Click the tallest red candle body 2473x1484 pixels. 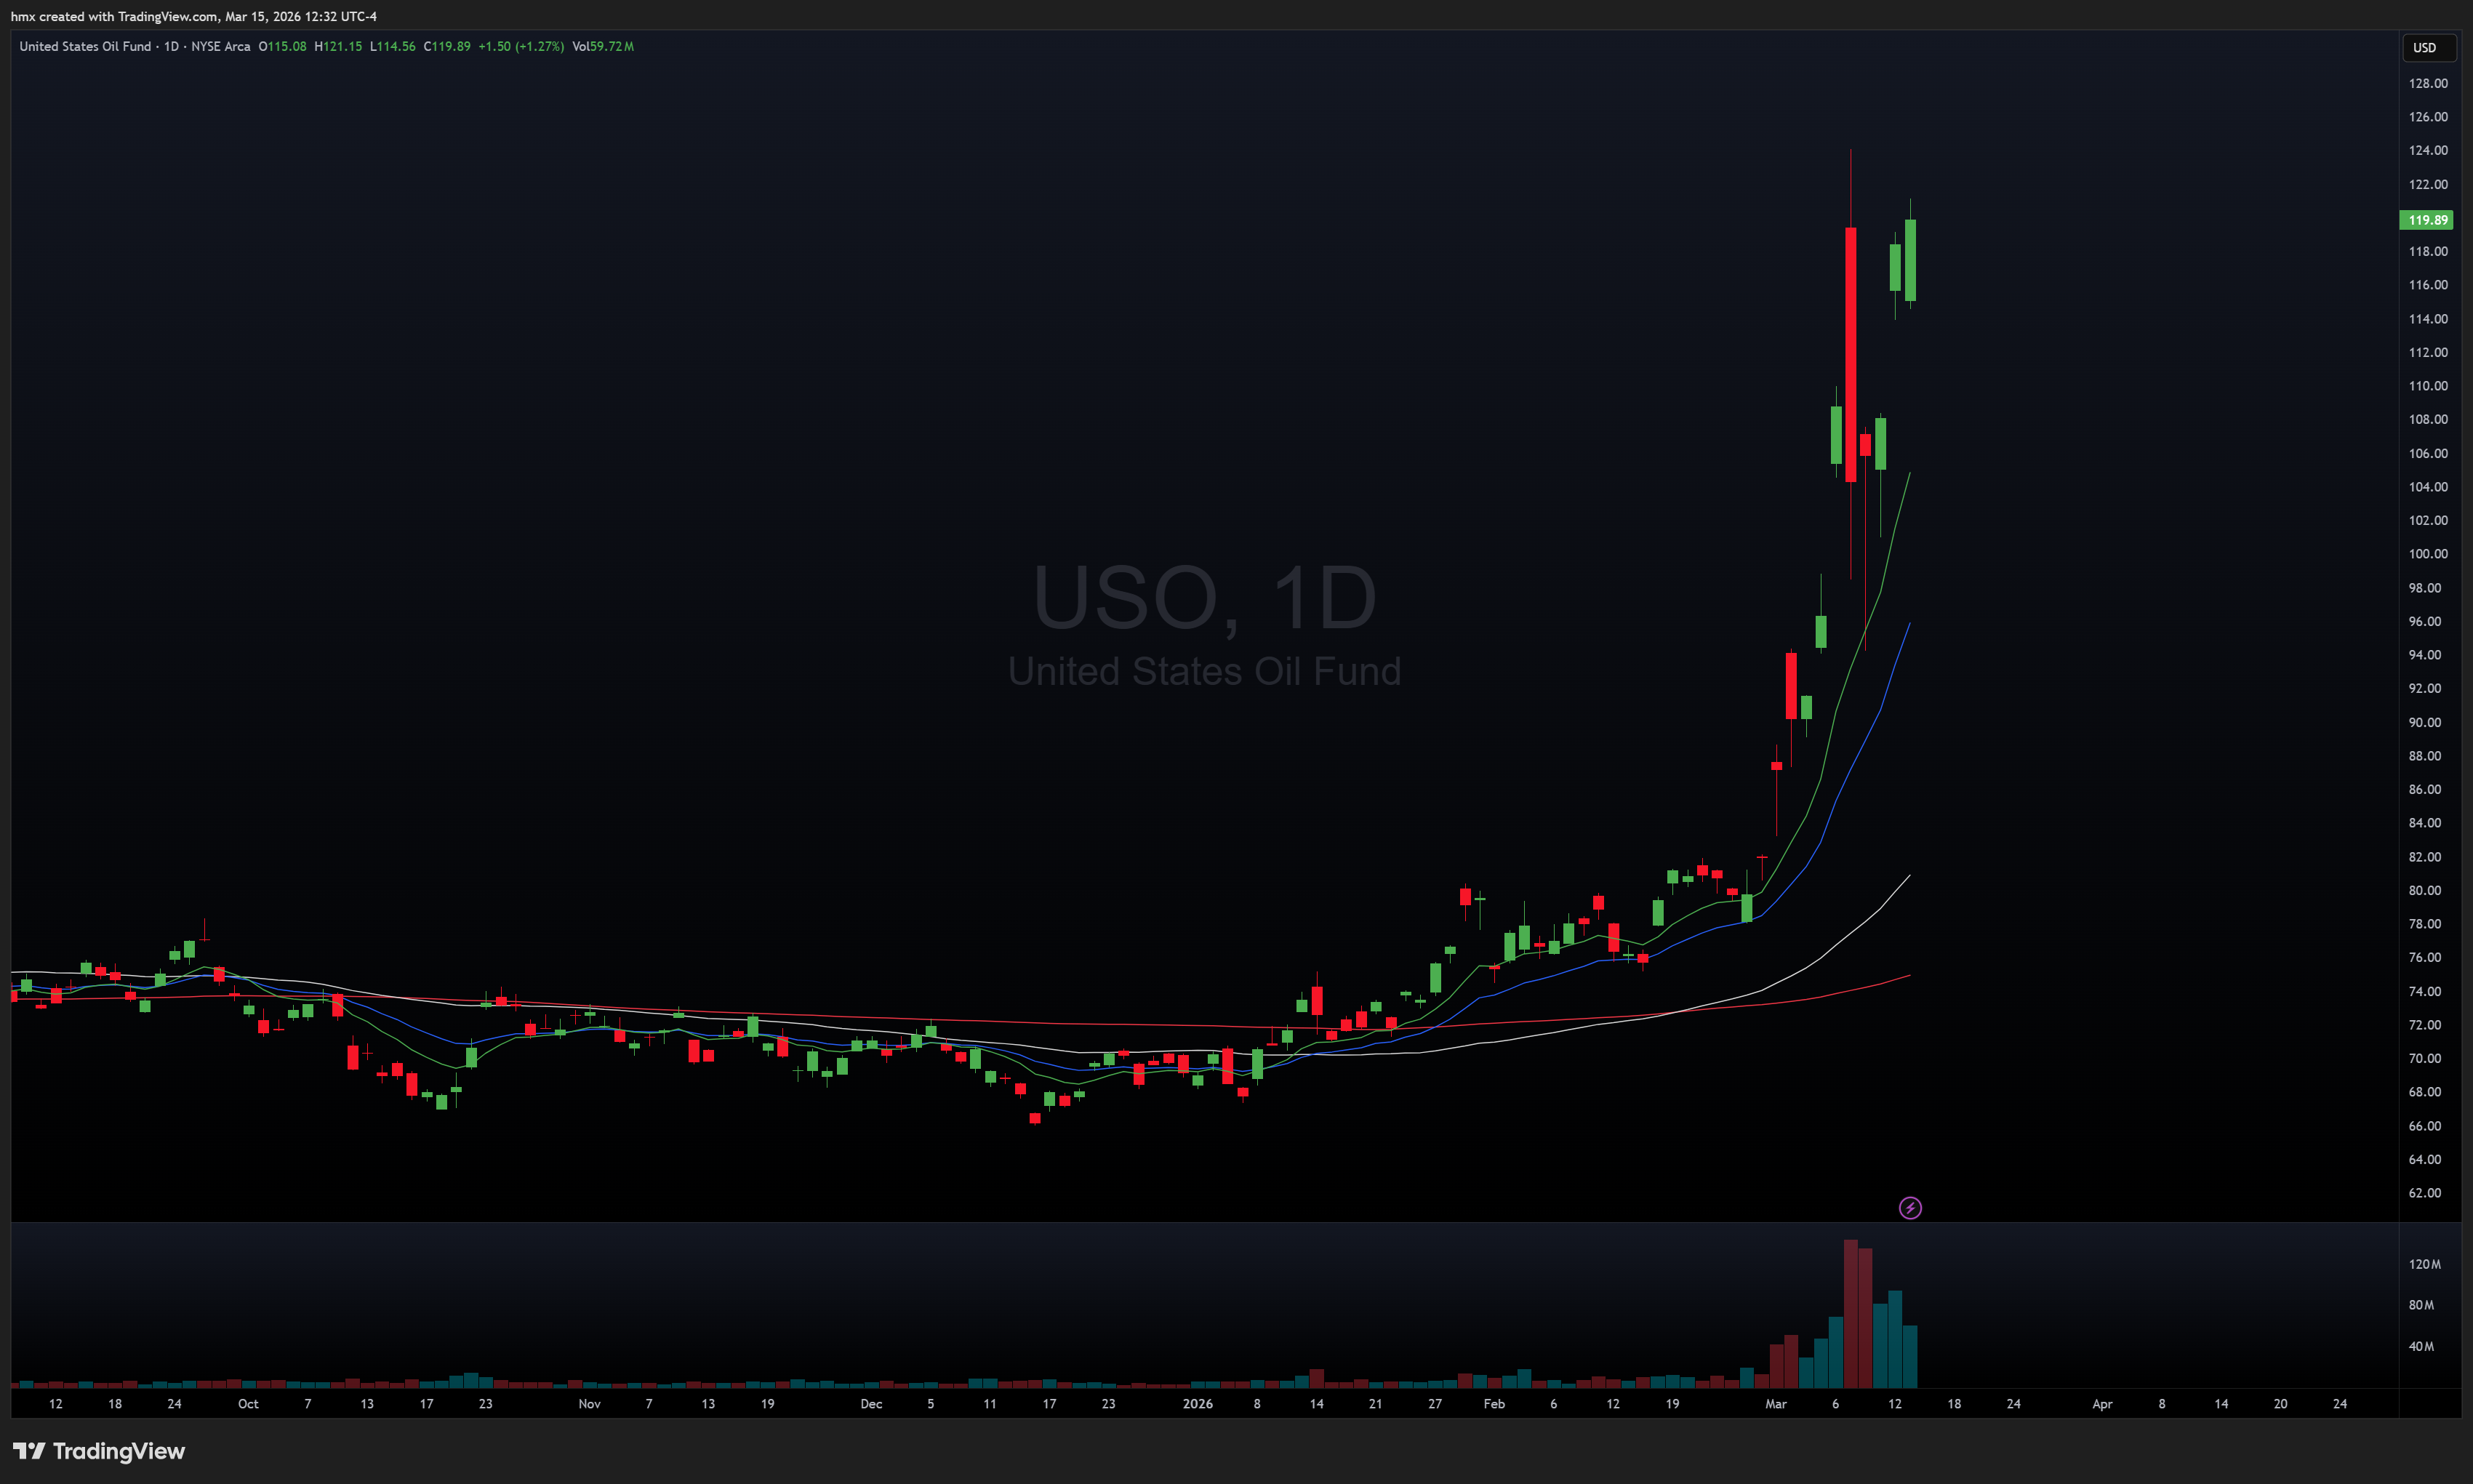1850,354
